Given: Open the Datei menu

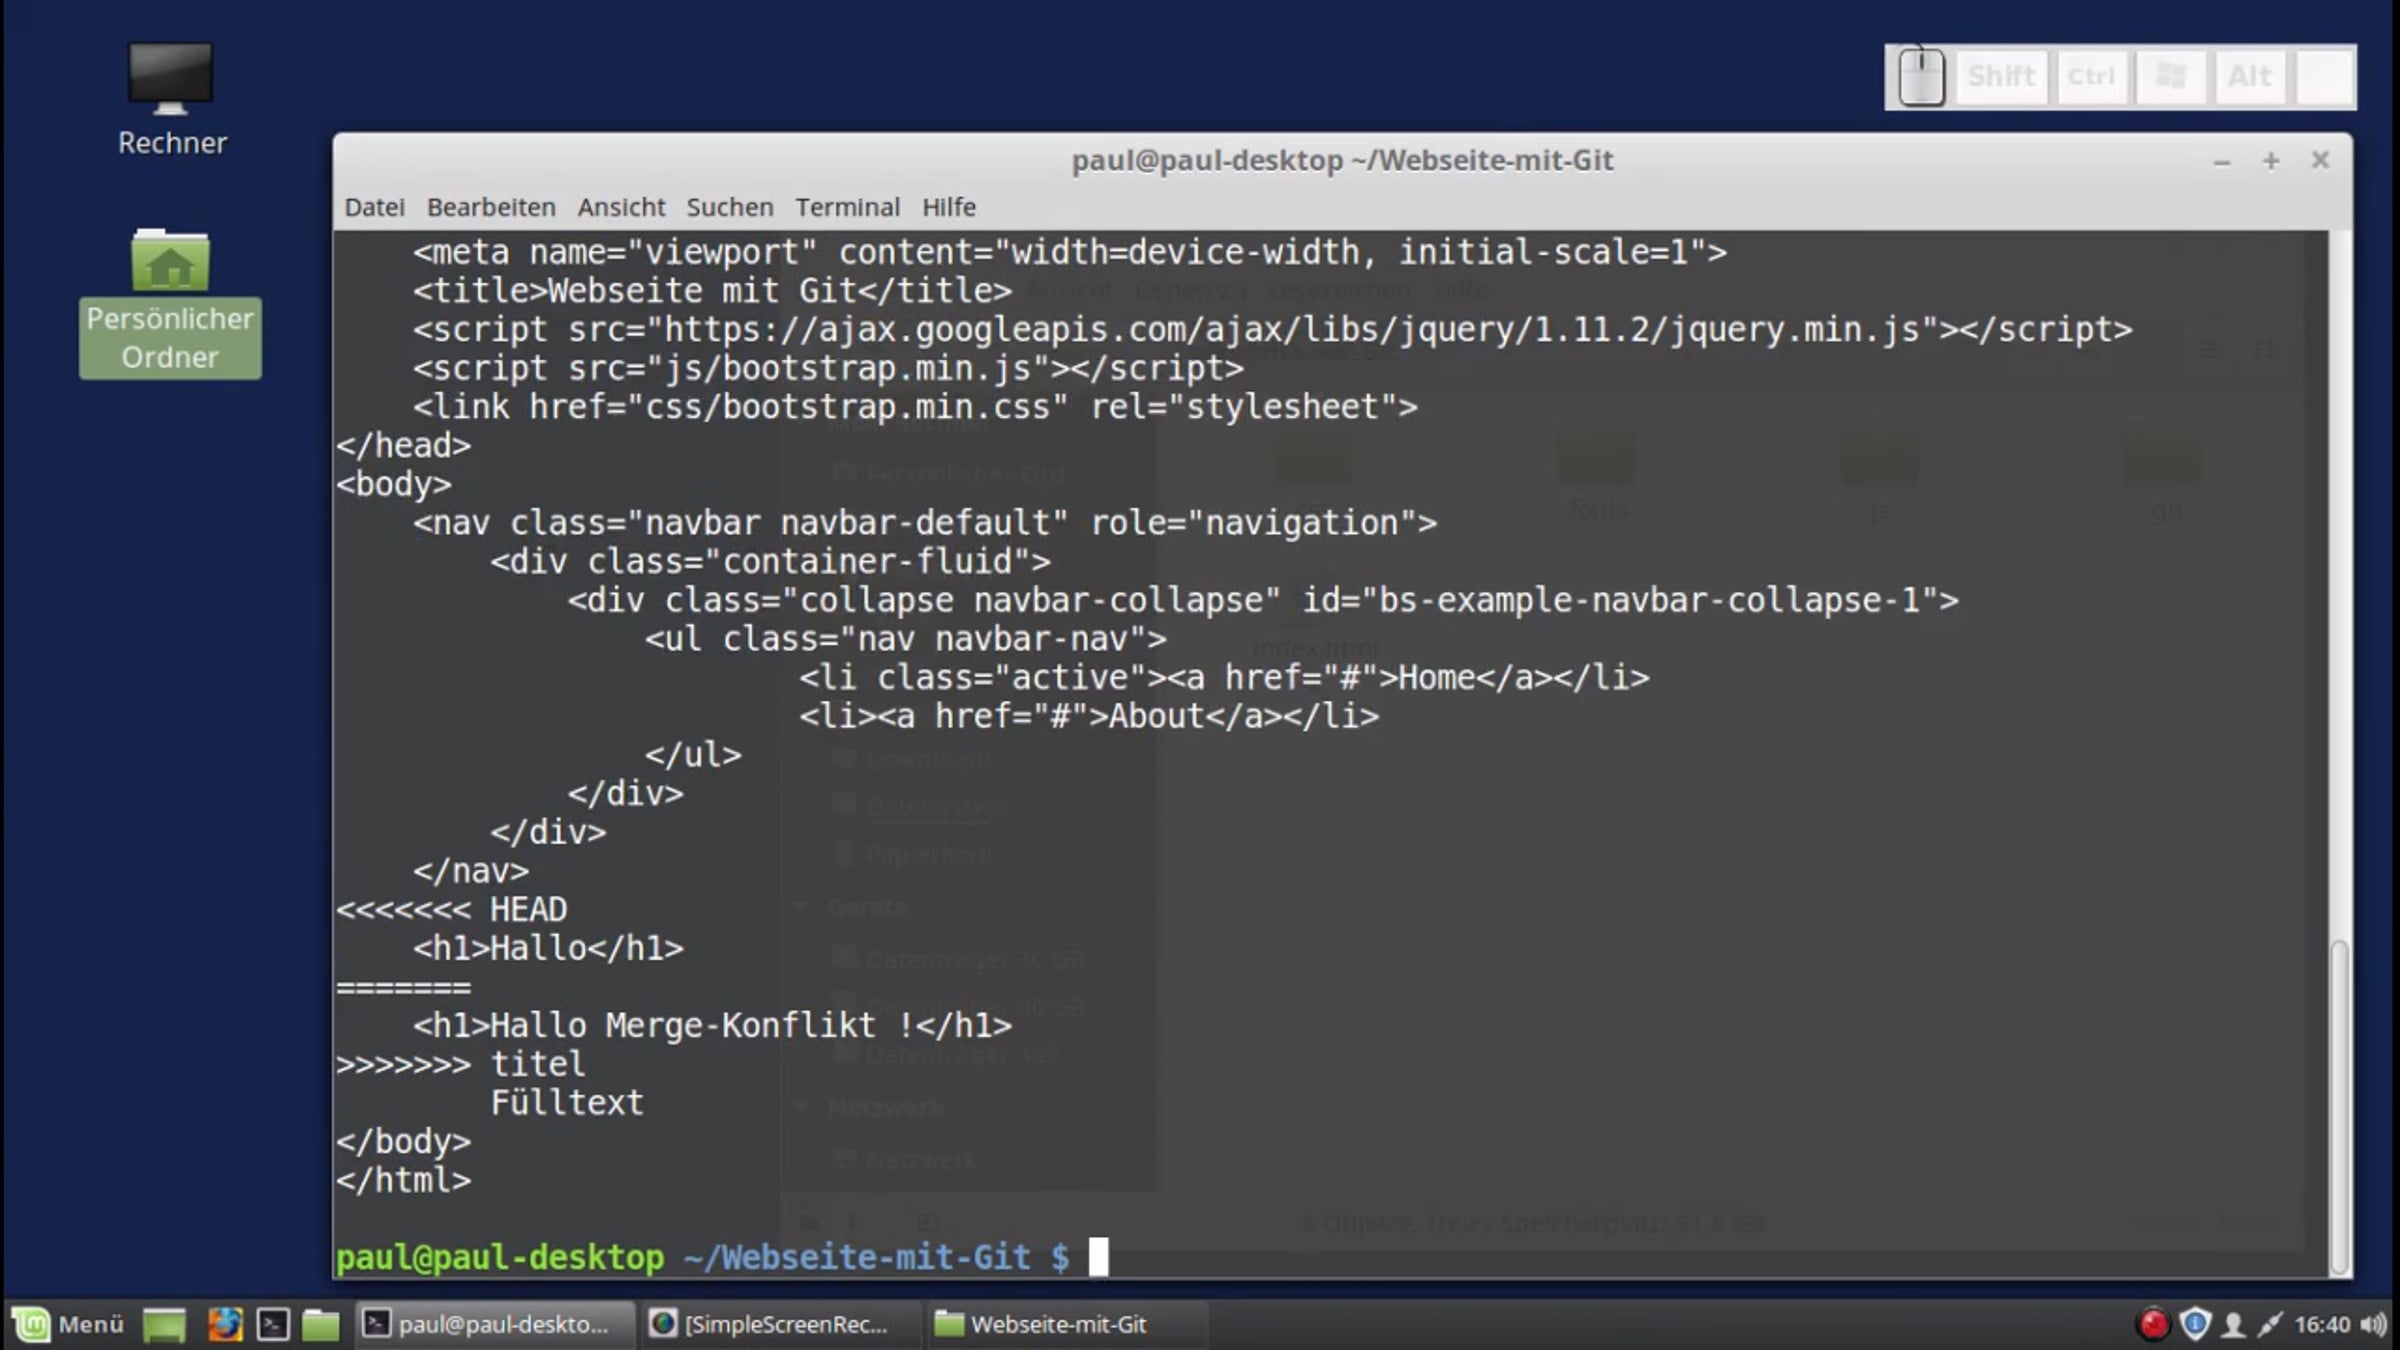Looking at the screenshot, I should coord(374,207).
